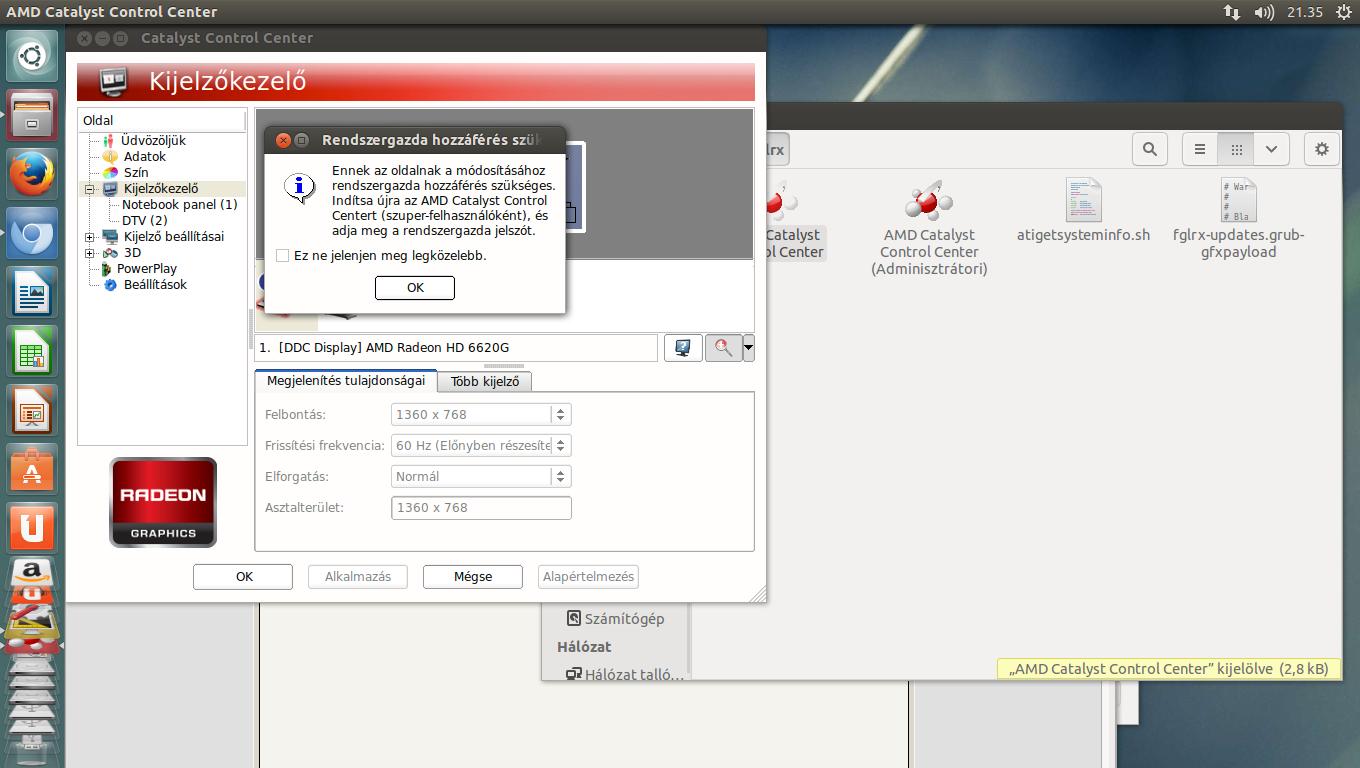
Task: Click the Asztalterület 1360 x 768 field
Action: point(481,507)
